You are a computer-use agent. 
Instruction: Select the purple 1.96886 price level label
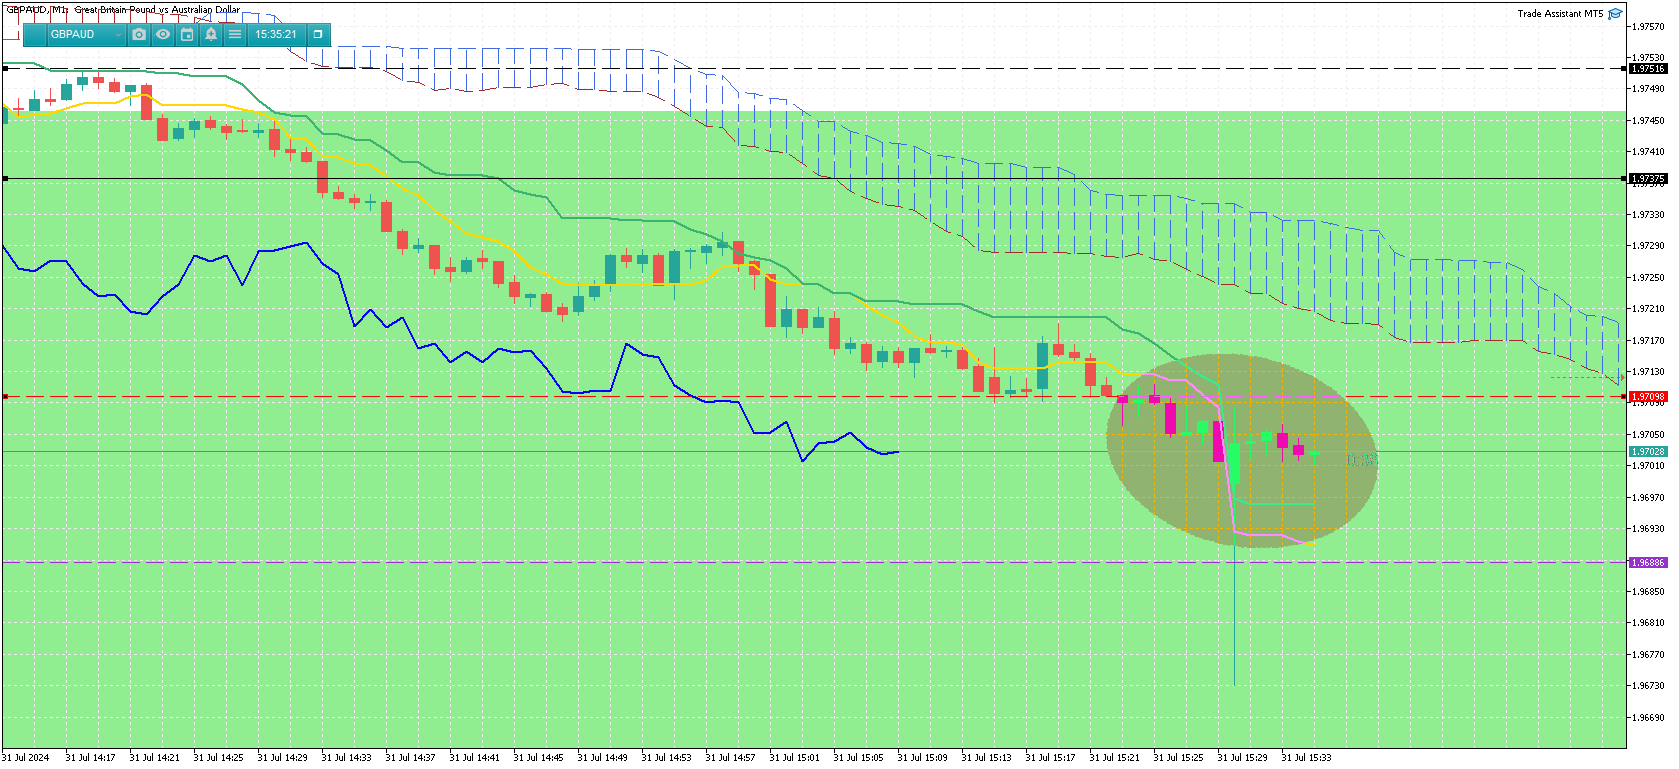[1649, 563]
